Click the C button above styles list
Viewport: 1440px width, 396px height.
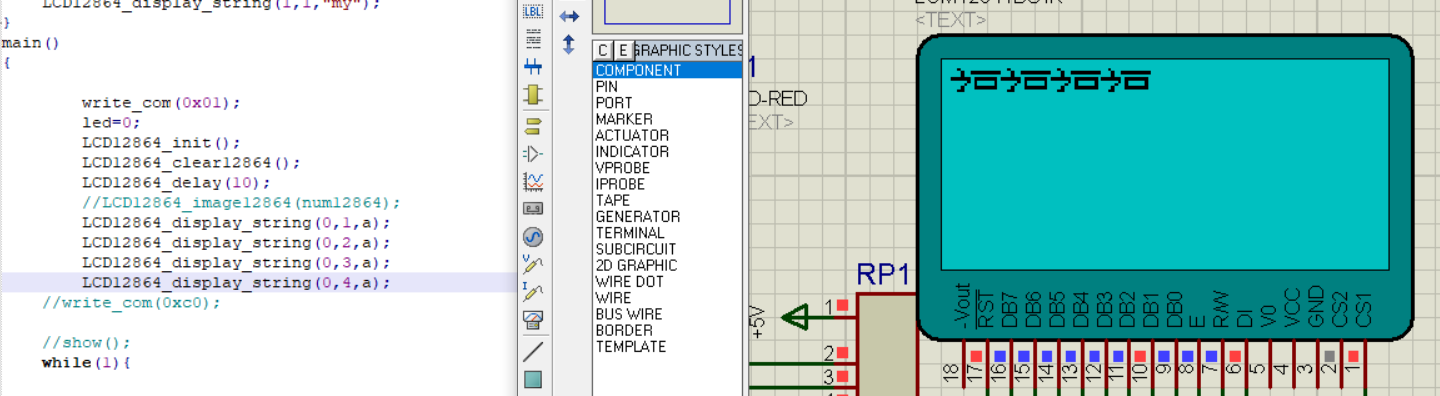pyautogui.click(x=603, y=50)
